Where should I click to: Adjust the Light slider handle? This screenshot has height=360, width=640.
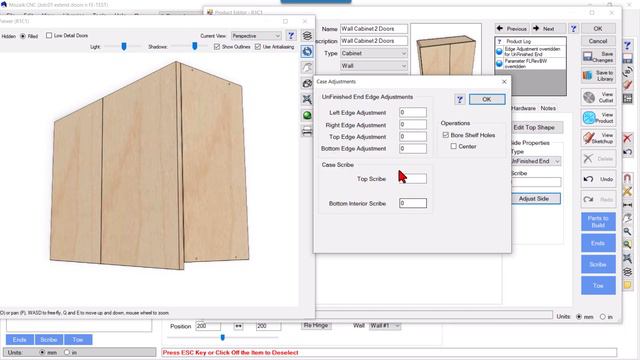tap(124, 47)
